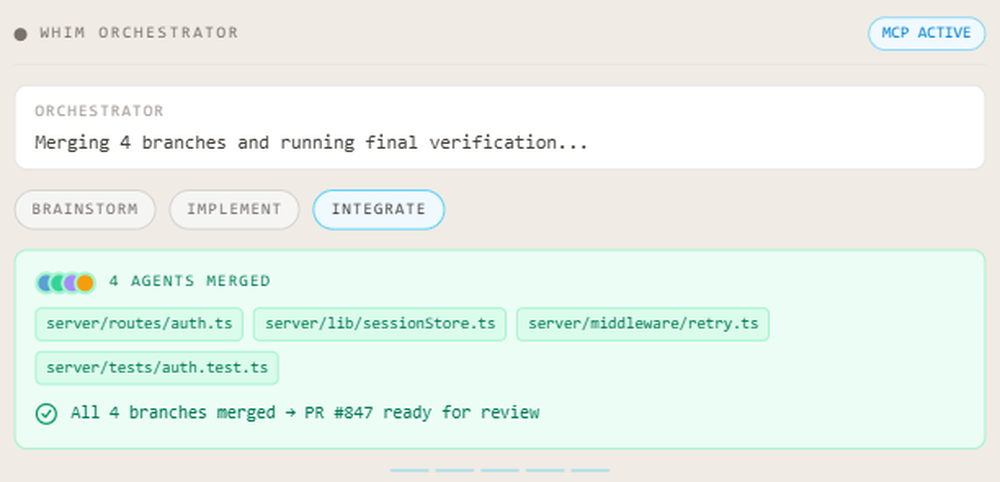Screen dimensions: 1000x482
Task: Select the third pagination dash indicator
Action: [x=500, y=471]
